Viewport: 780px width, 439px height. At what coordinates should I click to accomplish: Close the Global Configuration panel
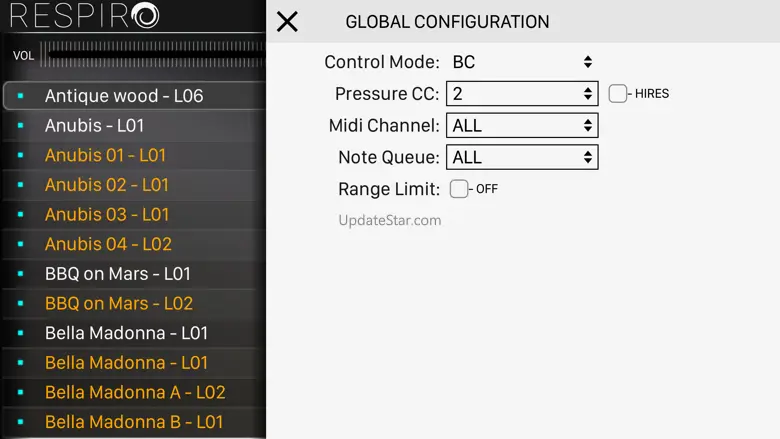(287, 21)
